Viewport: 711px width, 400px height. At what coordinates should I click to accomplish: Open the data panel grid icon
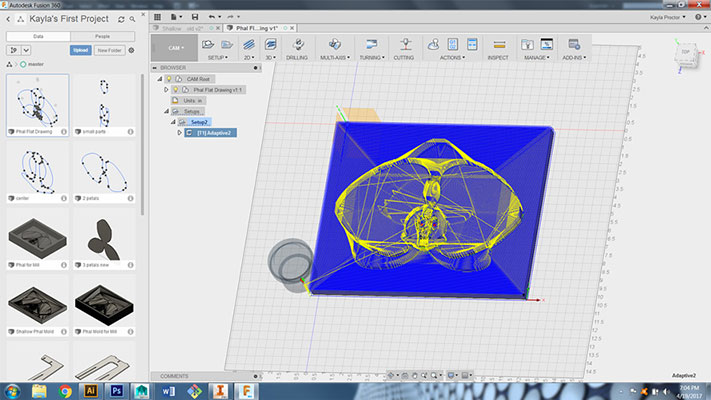point(157,17)
